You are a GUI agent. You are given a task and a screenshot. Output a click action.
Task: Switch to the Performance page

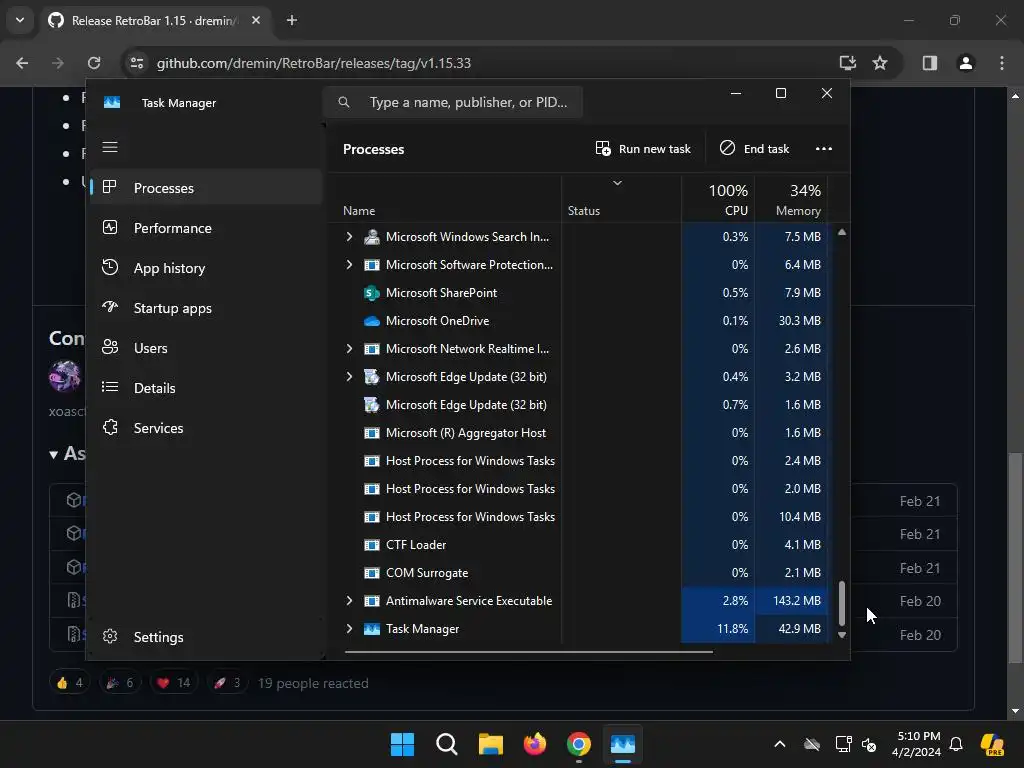point(206,228)
